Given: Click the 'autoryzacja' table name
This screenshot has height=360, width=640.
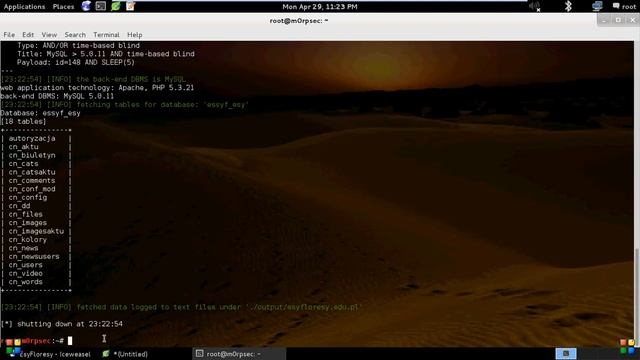Looking at the screenshot, I should point(32,138).
